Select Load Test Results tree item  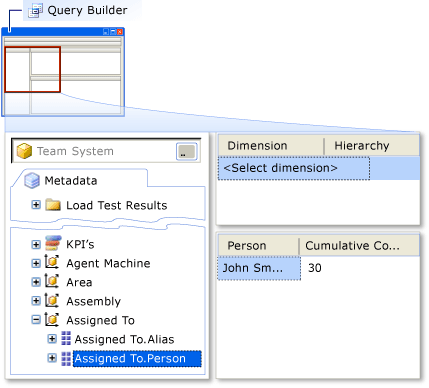pyautogui.click(x=116, y=205)
